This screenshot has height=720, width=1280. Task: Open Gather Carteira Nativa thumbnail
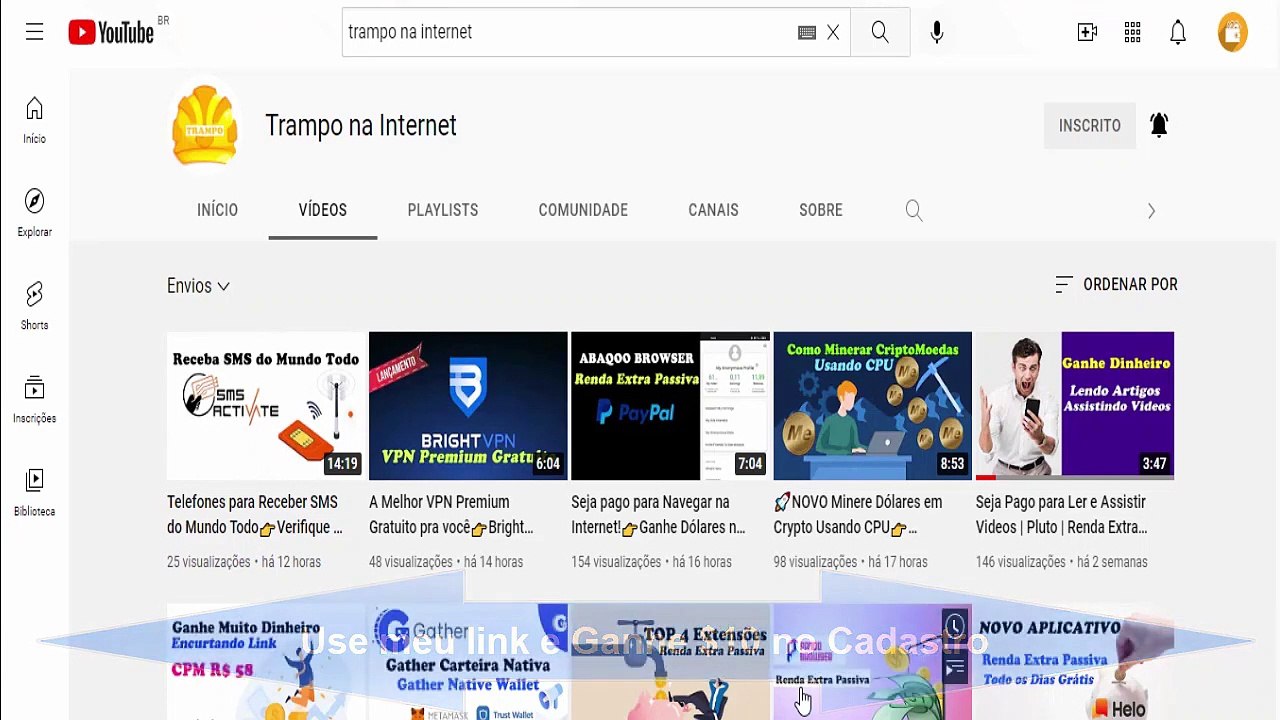point(468,662)
